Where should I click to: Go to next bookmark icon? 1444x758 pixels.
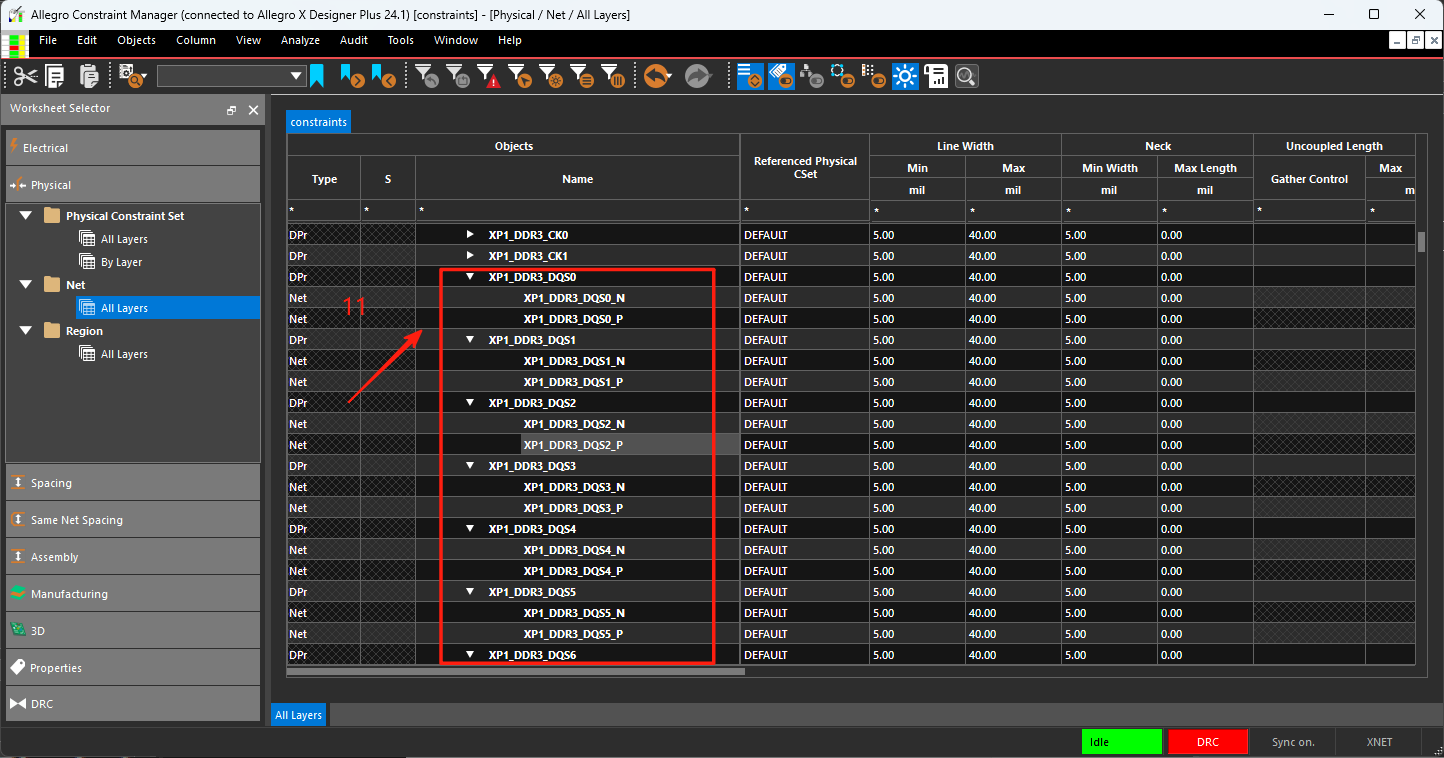(x=351, y=76)
